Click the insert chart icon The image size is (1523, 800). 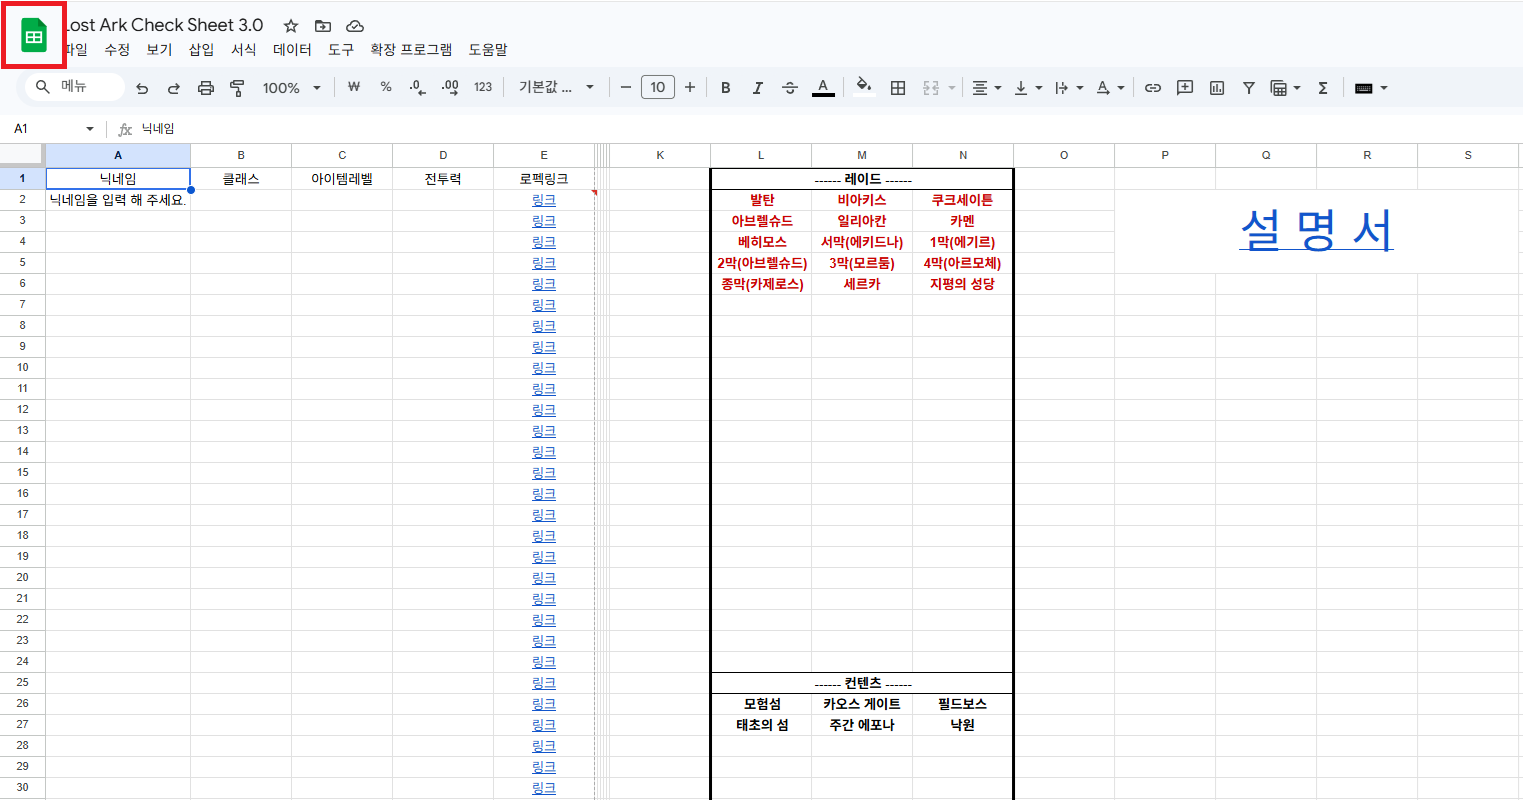click(1217, 88)
